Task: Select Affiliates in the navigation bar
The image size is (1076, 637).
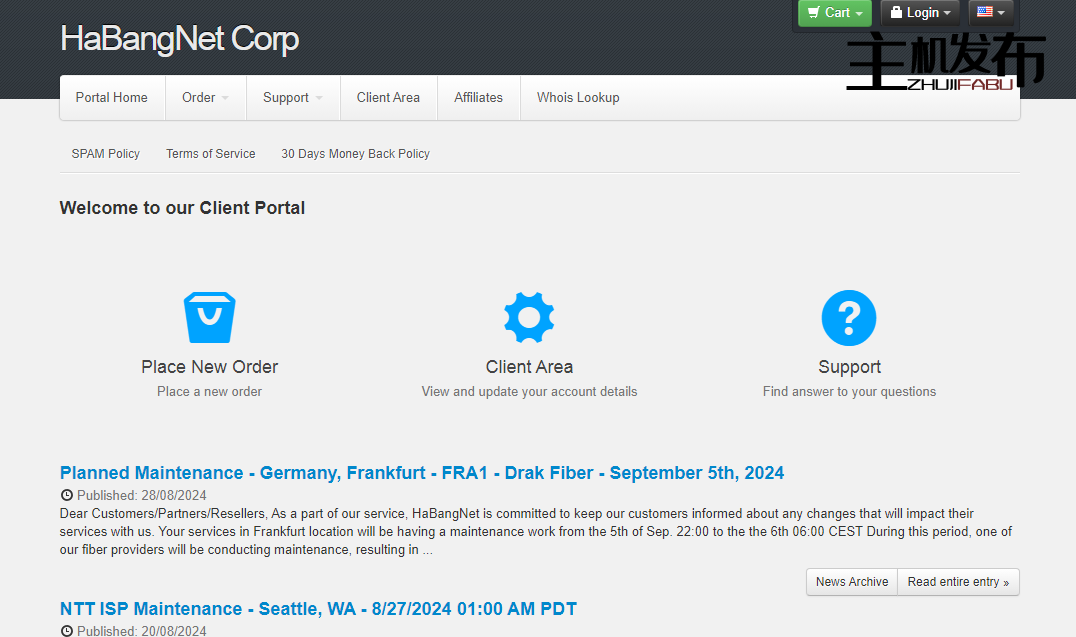Action: (x=478, y=98)
